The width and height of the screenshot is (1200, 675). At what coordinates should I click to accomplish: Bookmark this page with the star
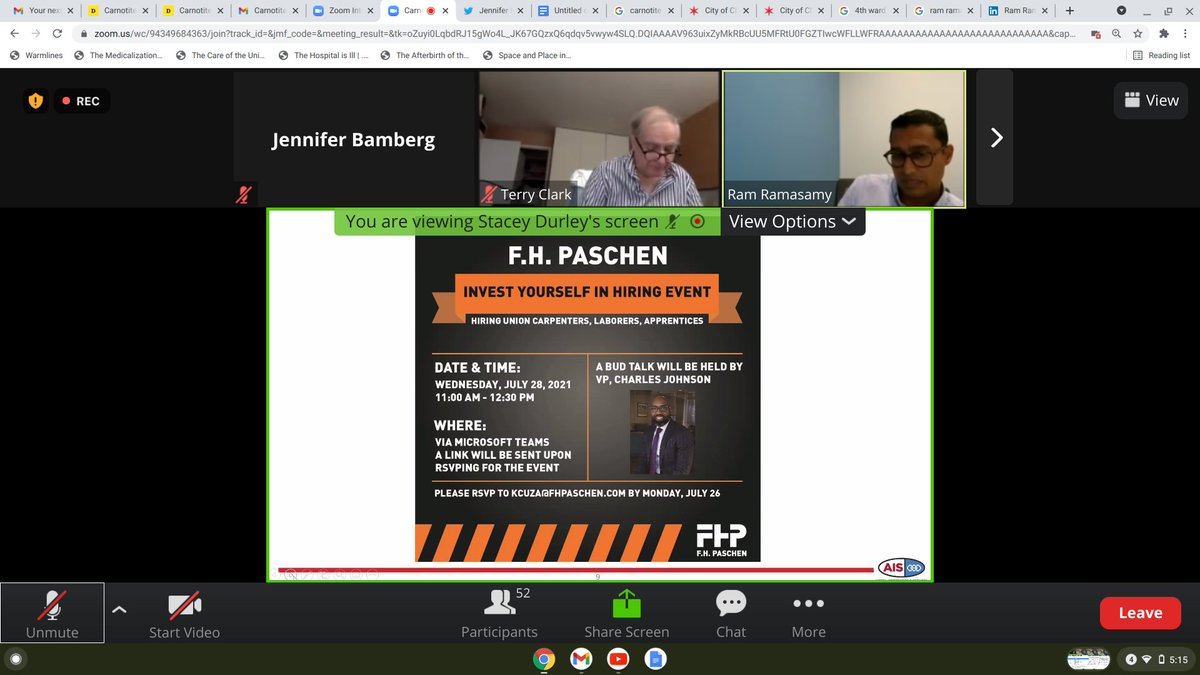(1136, 33)
